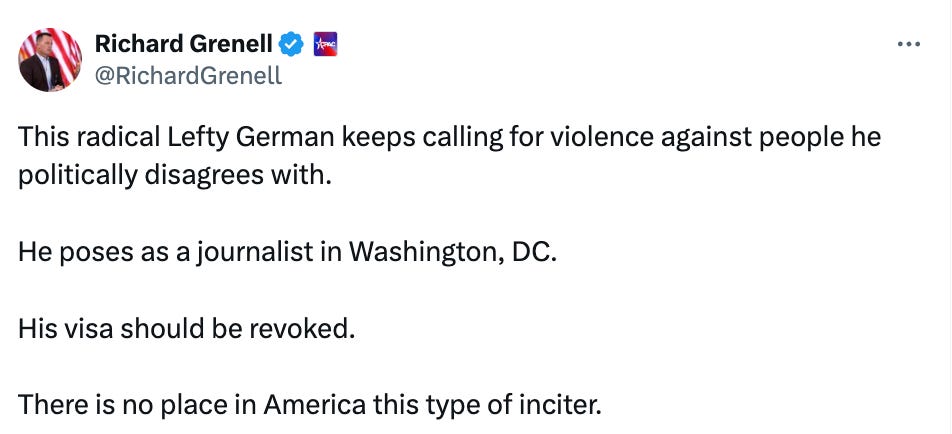952x434 pixels.
Task: Click the "There is no place in America" sentence
Action: [x=310, y=406]
